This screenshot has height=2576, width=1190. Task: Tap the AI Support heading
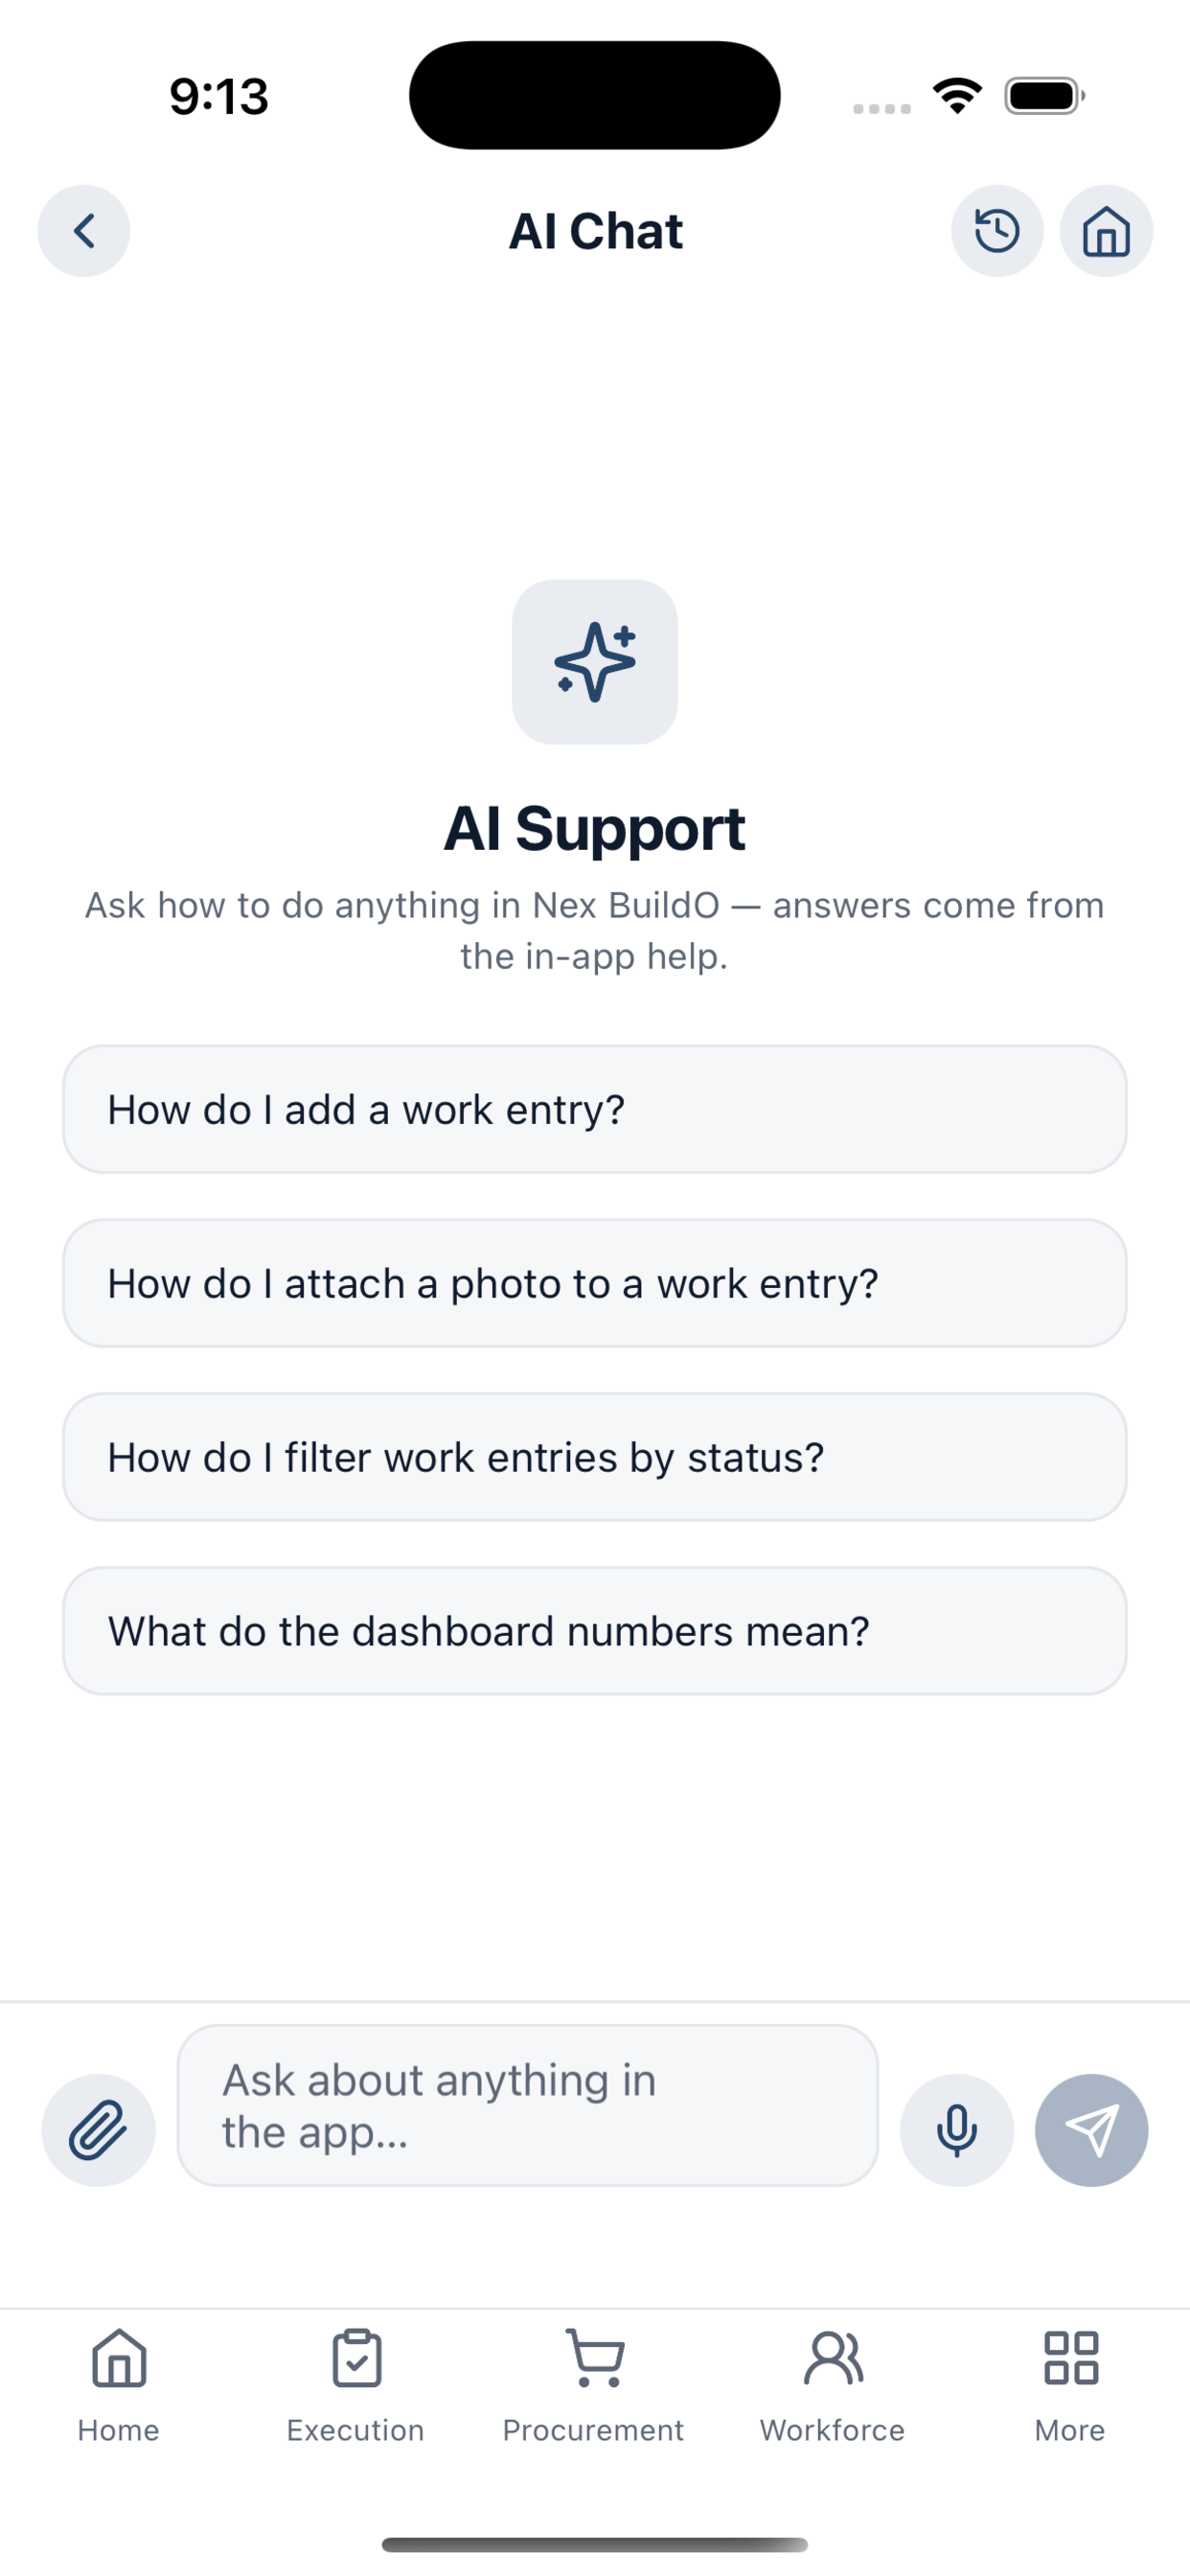pos(595,829)
